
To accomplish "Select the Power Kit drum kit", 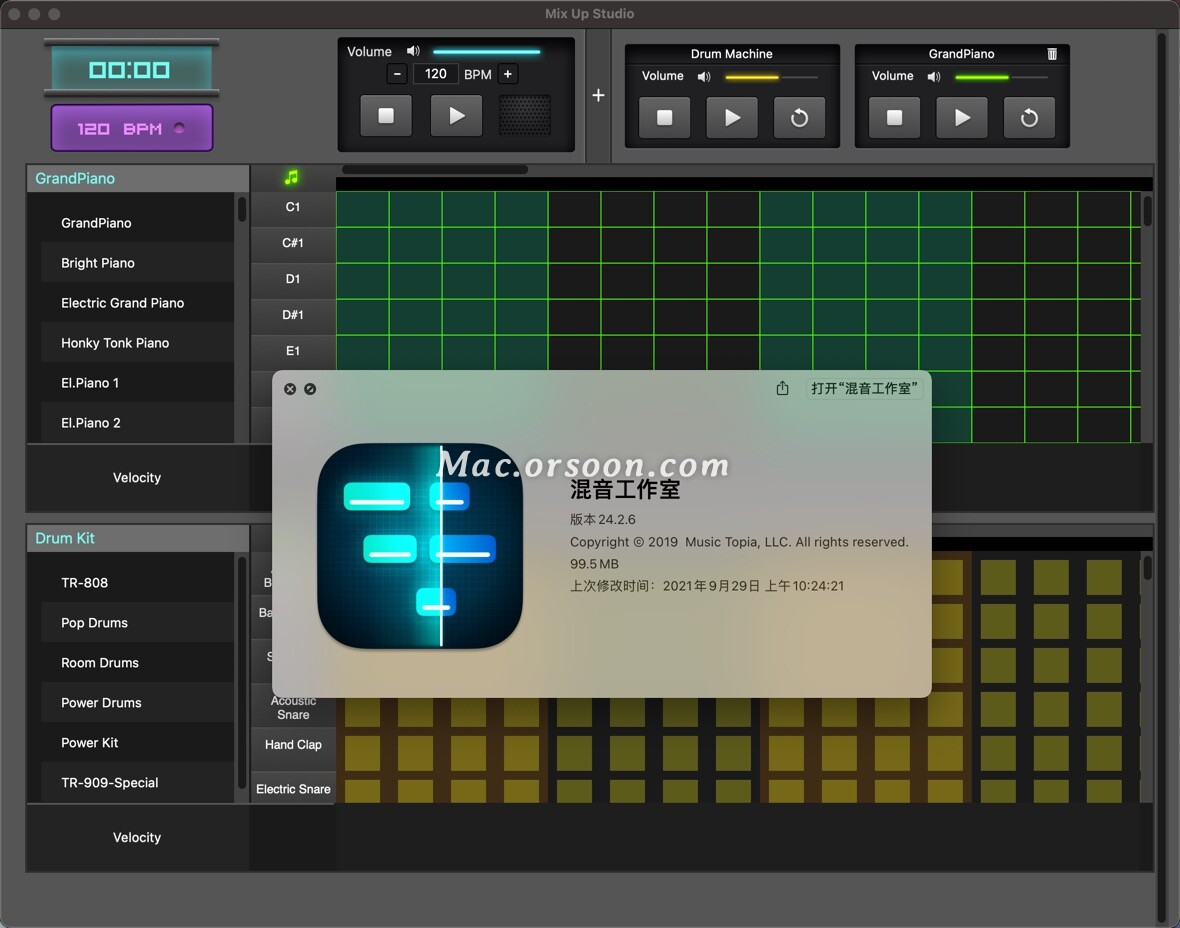I will (x=137, y=742).
